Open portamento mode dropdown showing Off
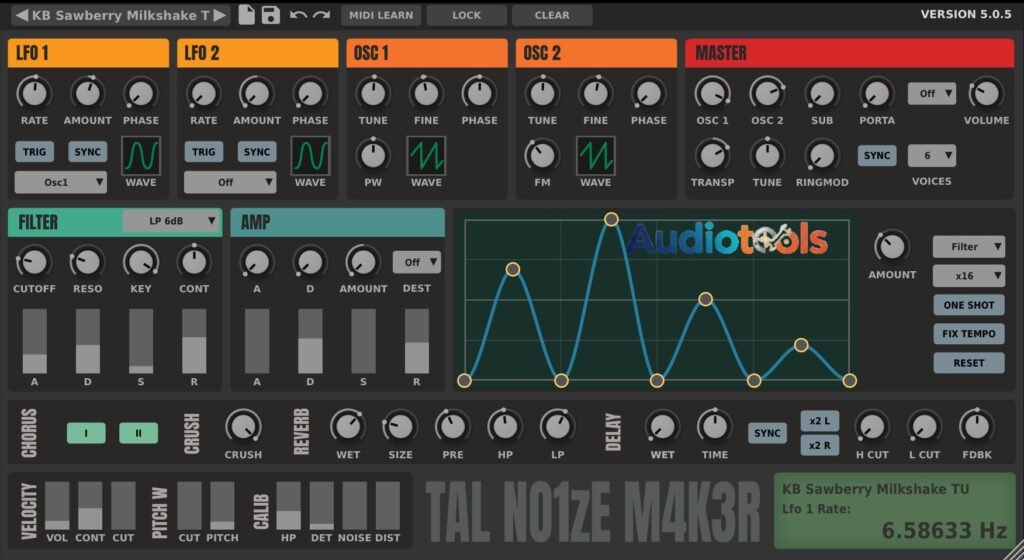 point(932,93)
